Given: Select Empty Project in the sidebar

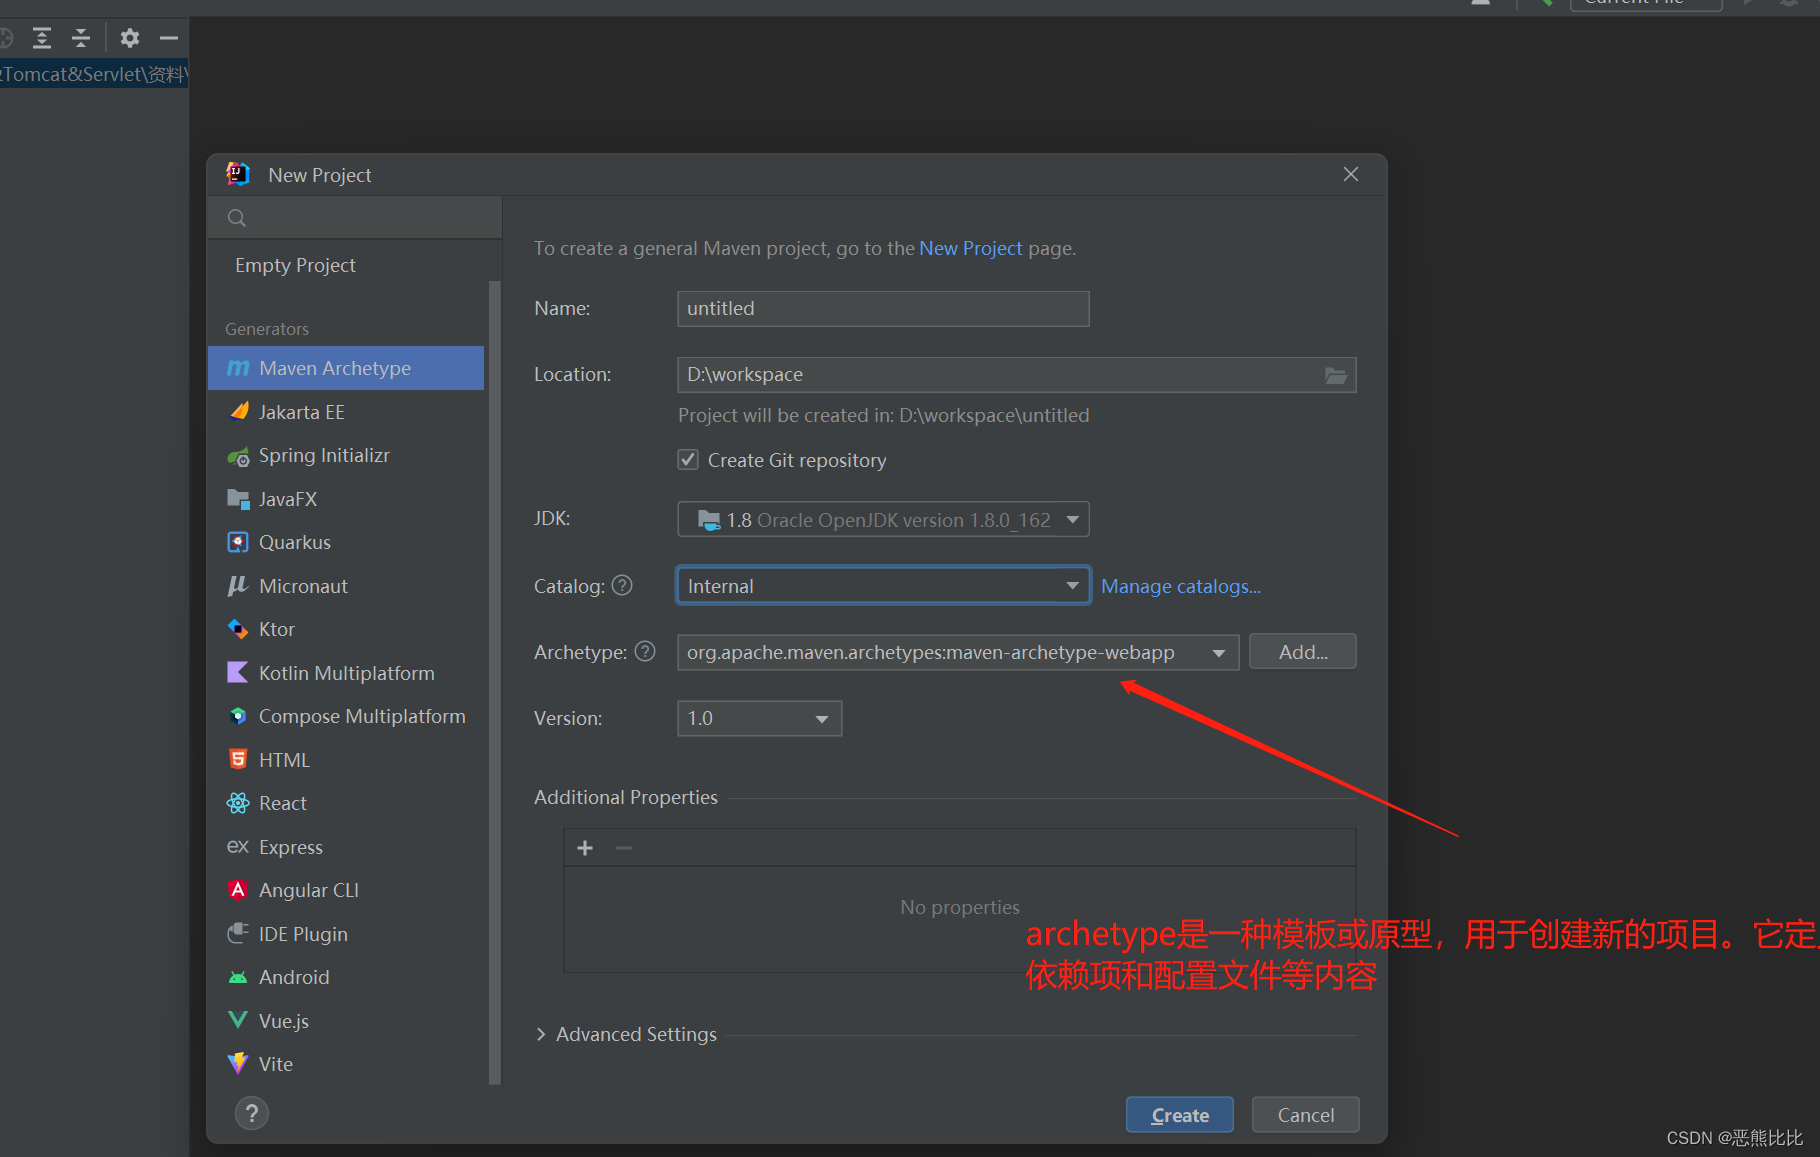Looking at the screenshot, I should click(295, 265).
